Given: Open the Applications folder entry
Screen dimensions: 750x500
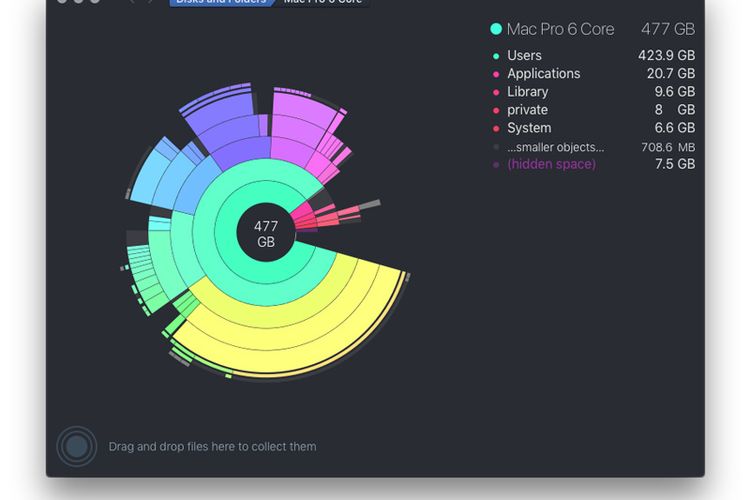Looking at the screenshot, I should click(594, 74).
